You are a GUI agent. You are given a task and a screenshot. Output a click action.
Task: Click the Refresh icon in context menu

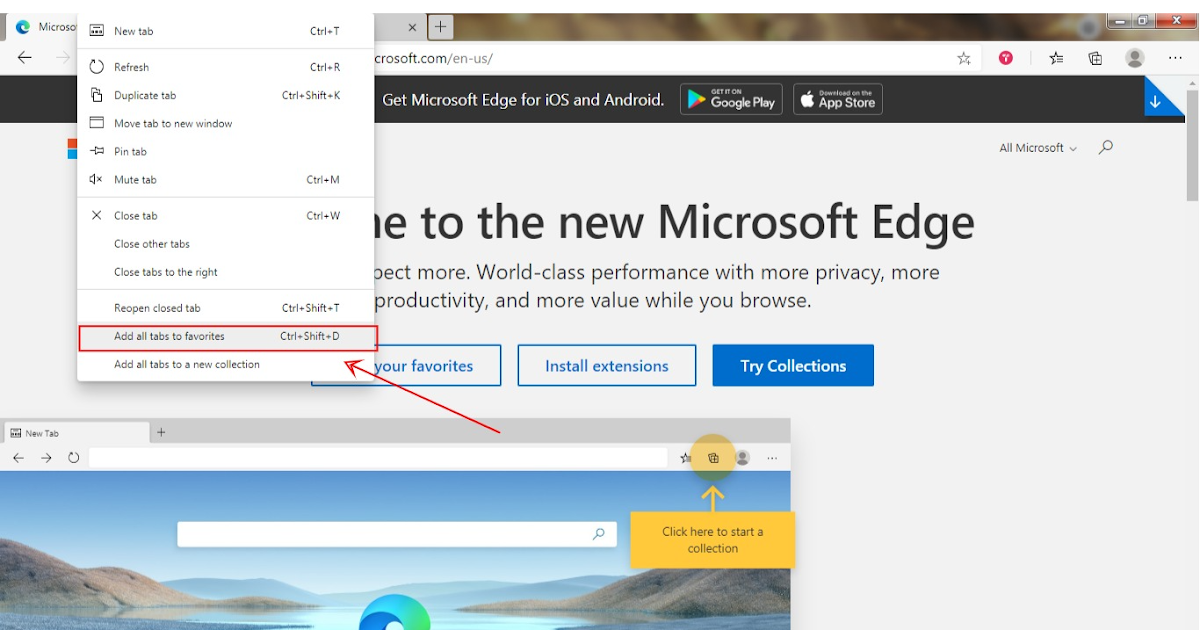pyautogui.click(x=97, y=67)
